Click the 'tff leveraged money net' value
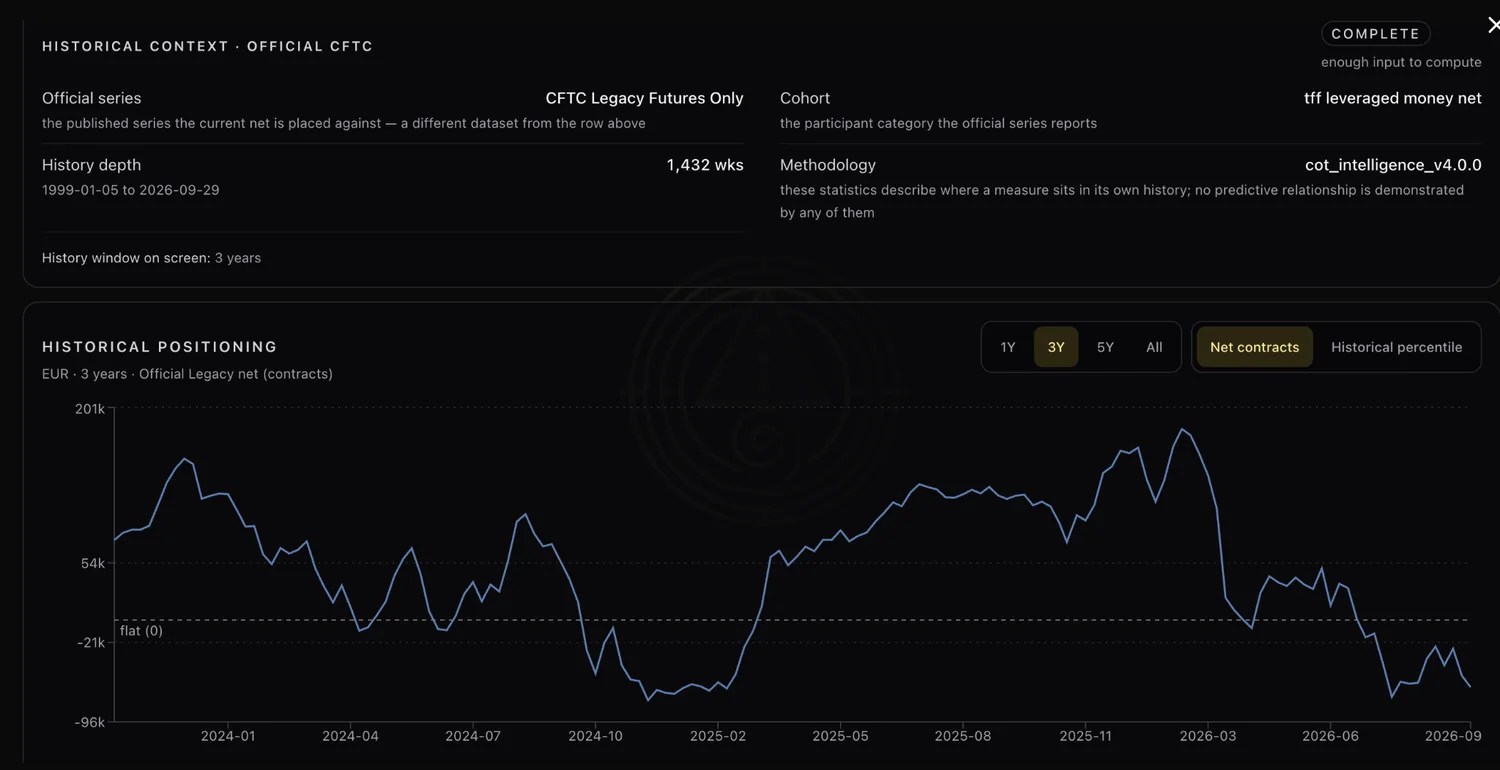Image resolution: width=1500 pixels, height=770 pixels. [x=1393, y=98]
